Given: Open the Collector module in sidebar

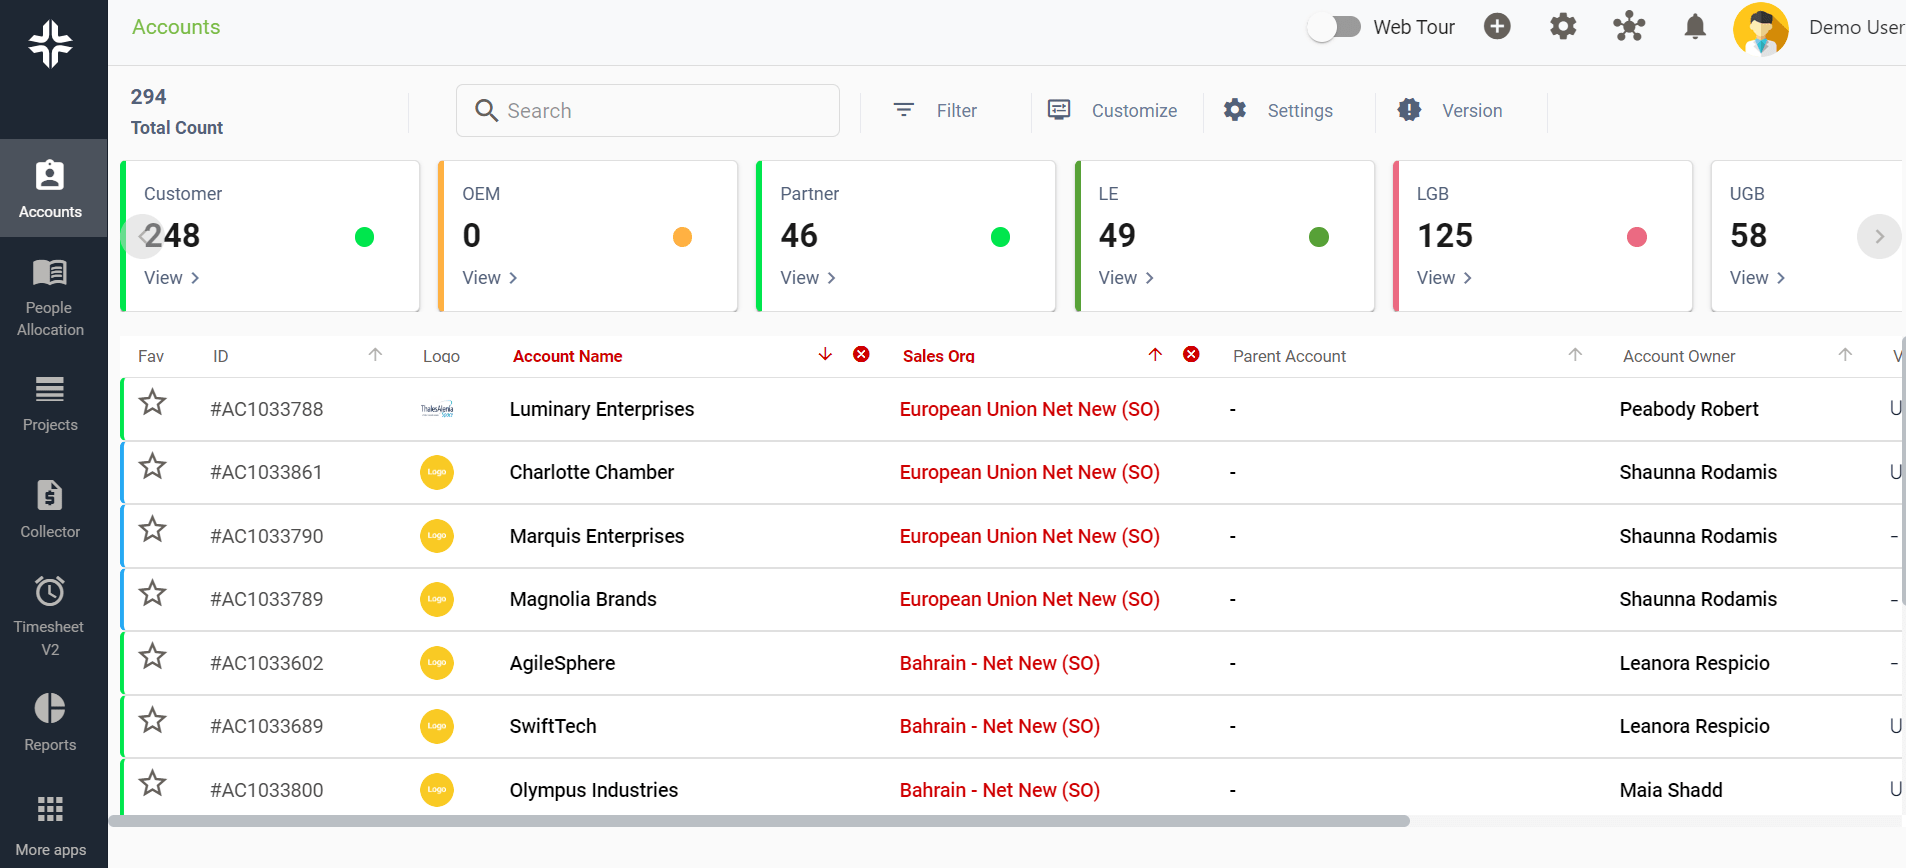Looking at the screenshot, I should click(50, 509).
